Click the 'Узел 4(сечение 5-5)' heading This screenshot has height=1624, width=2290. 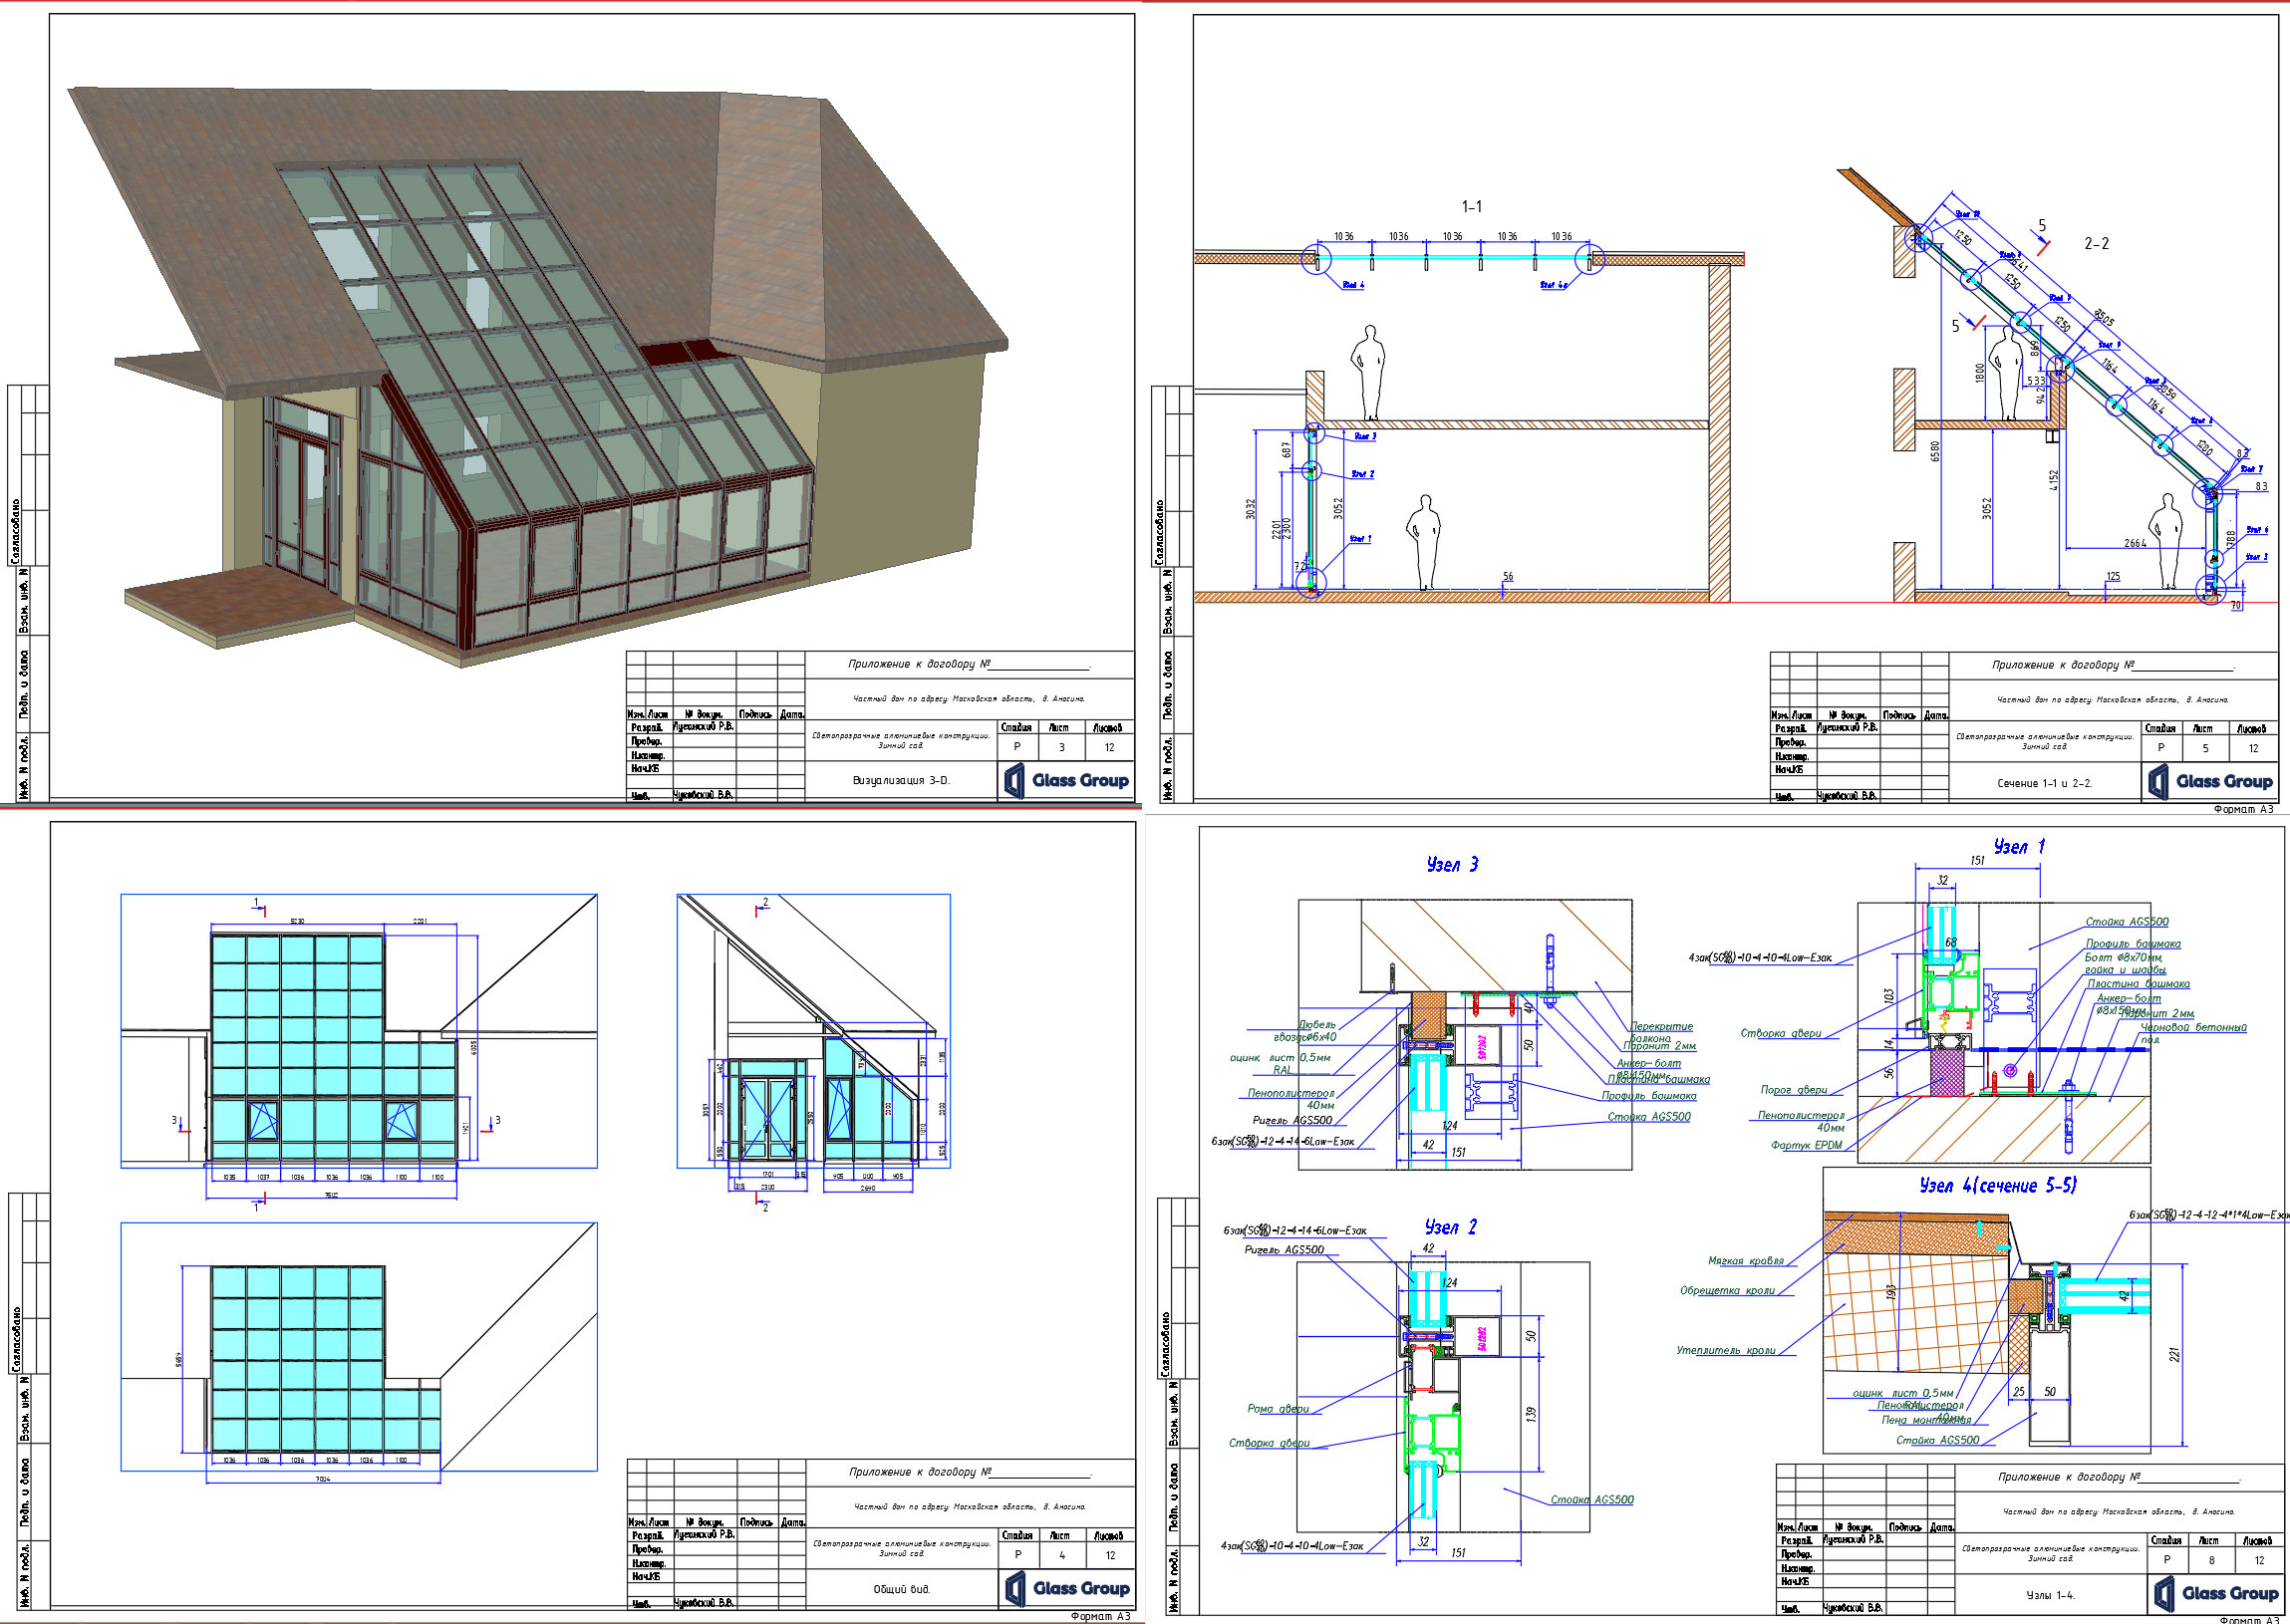tap(1998, 1185)
